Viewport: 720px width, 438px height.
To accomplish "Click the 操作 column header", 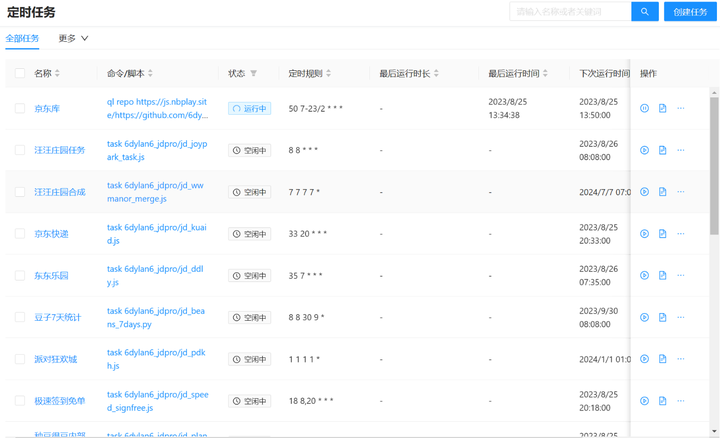I will (x=648, y=73).
